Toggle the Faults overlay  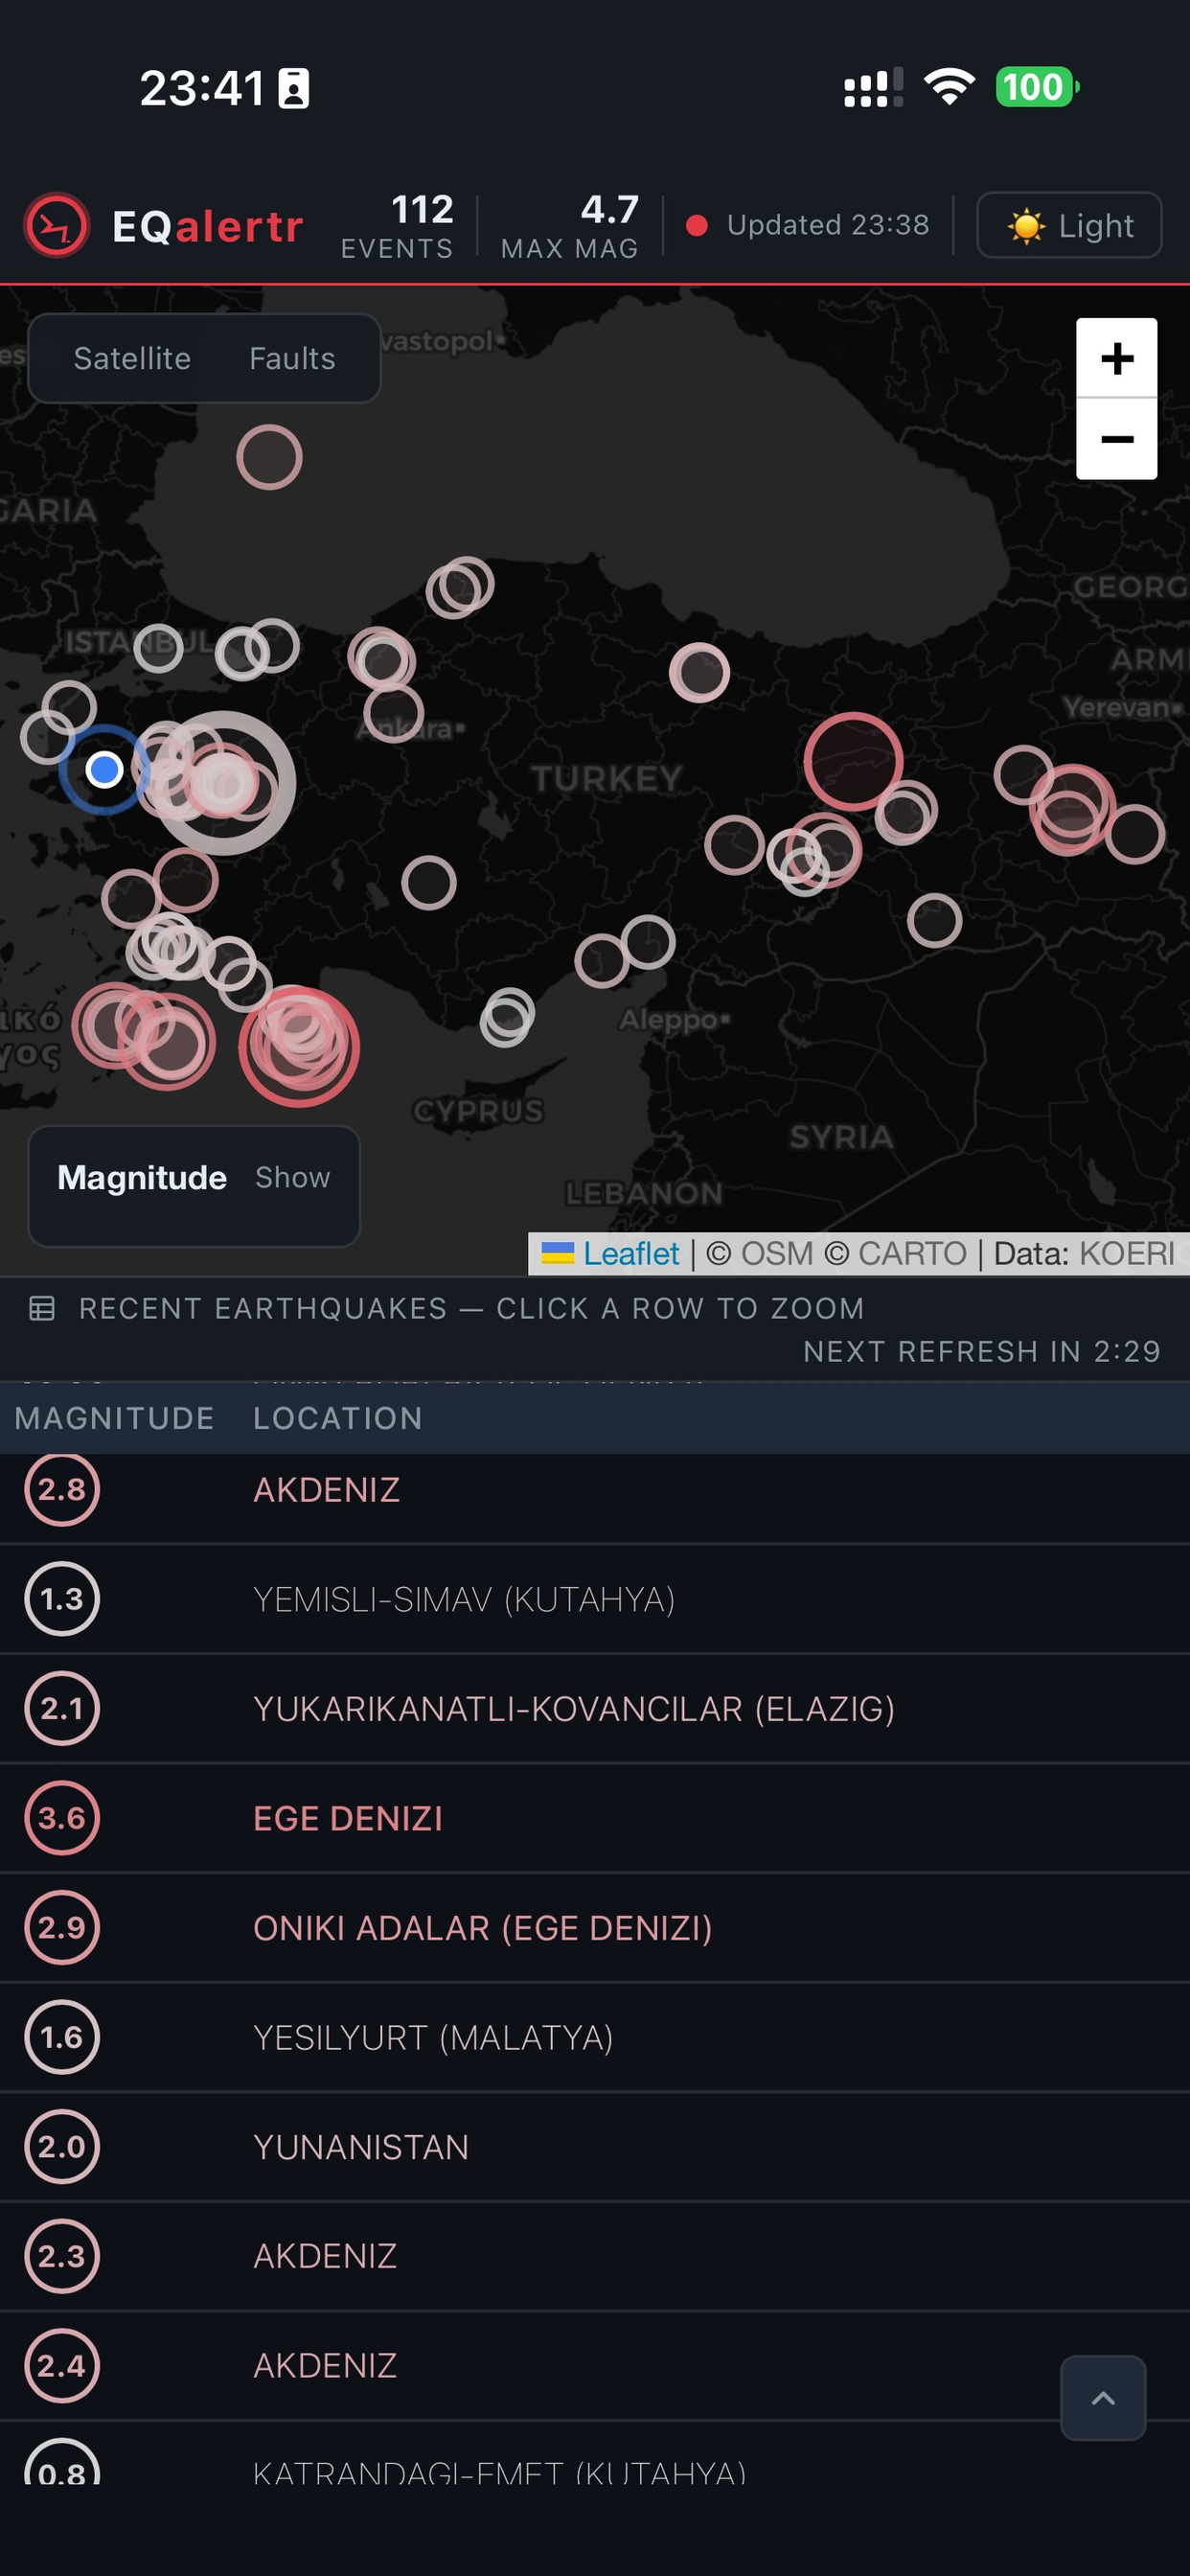pos(292,358)
